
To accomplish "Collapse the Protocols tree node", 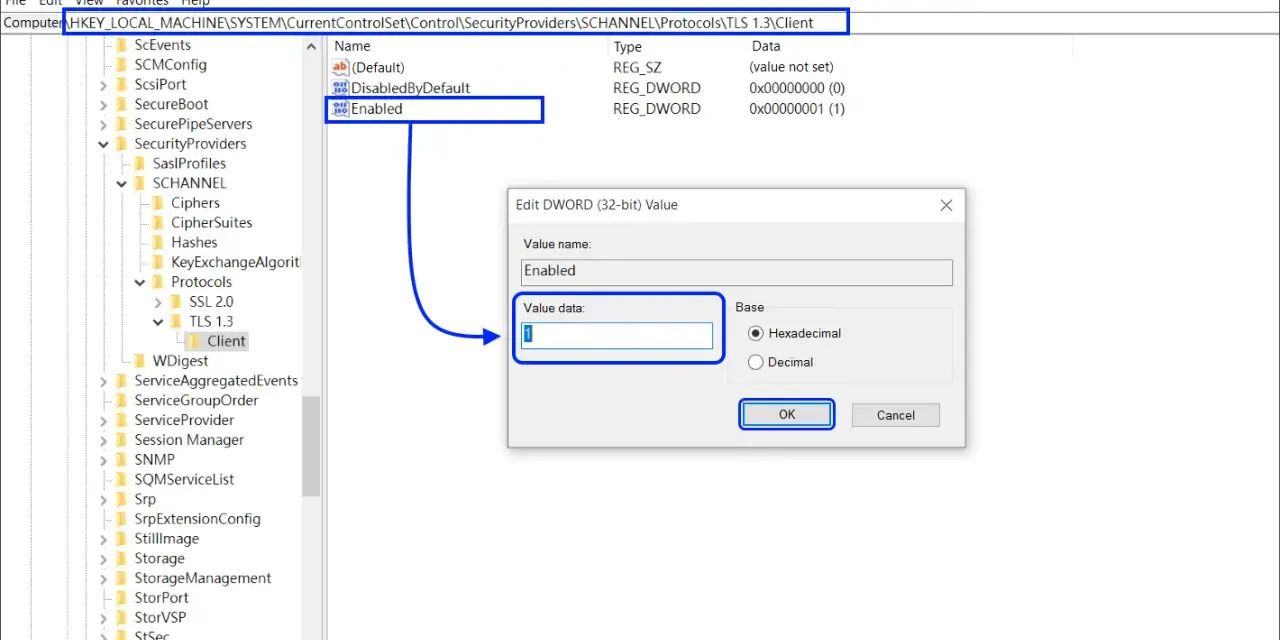I will (x=140, y=282).
